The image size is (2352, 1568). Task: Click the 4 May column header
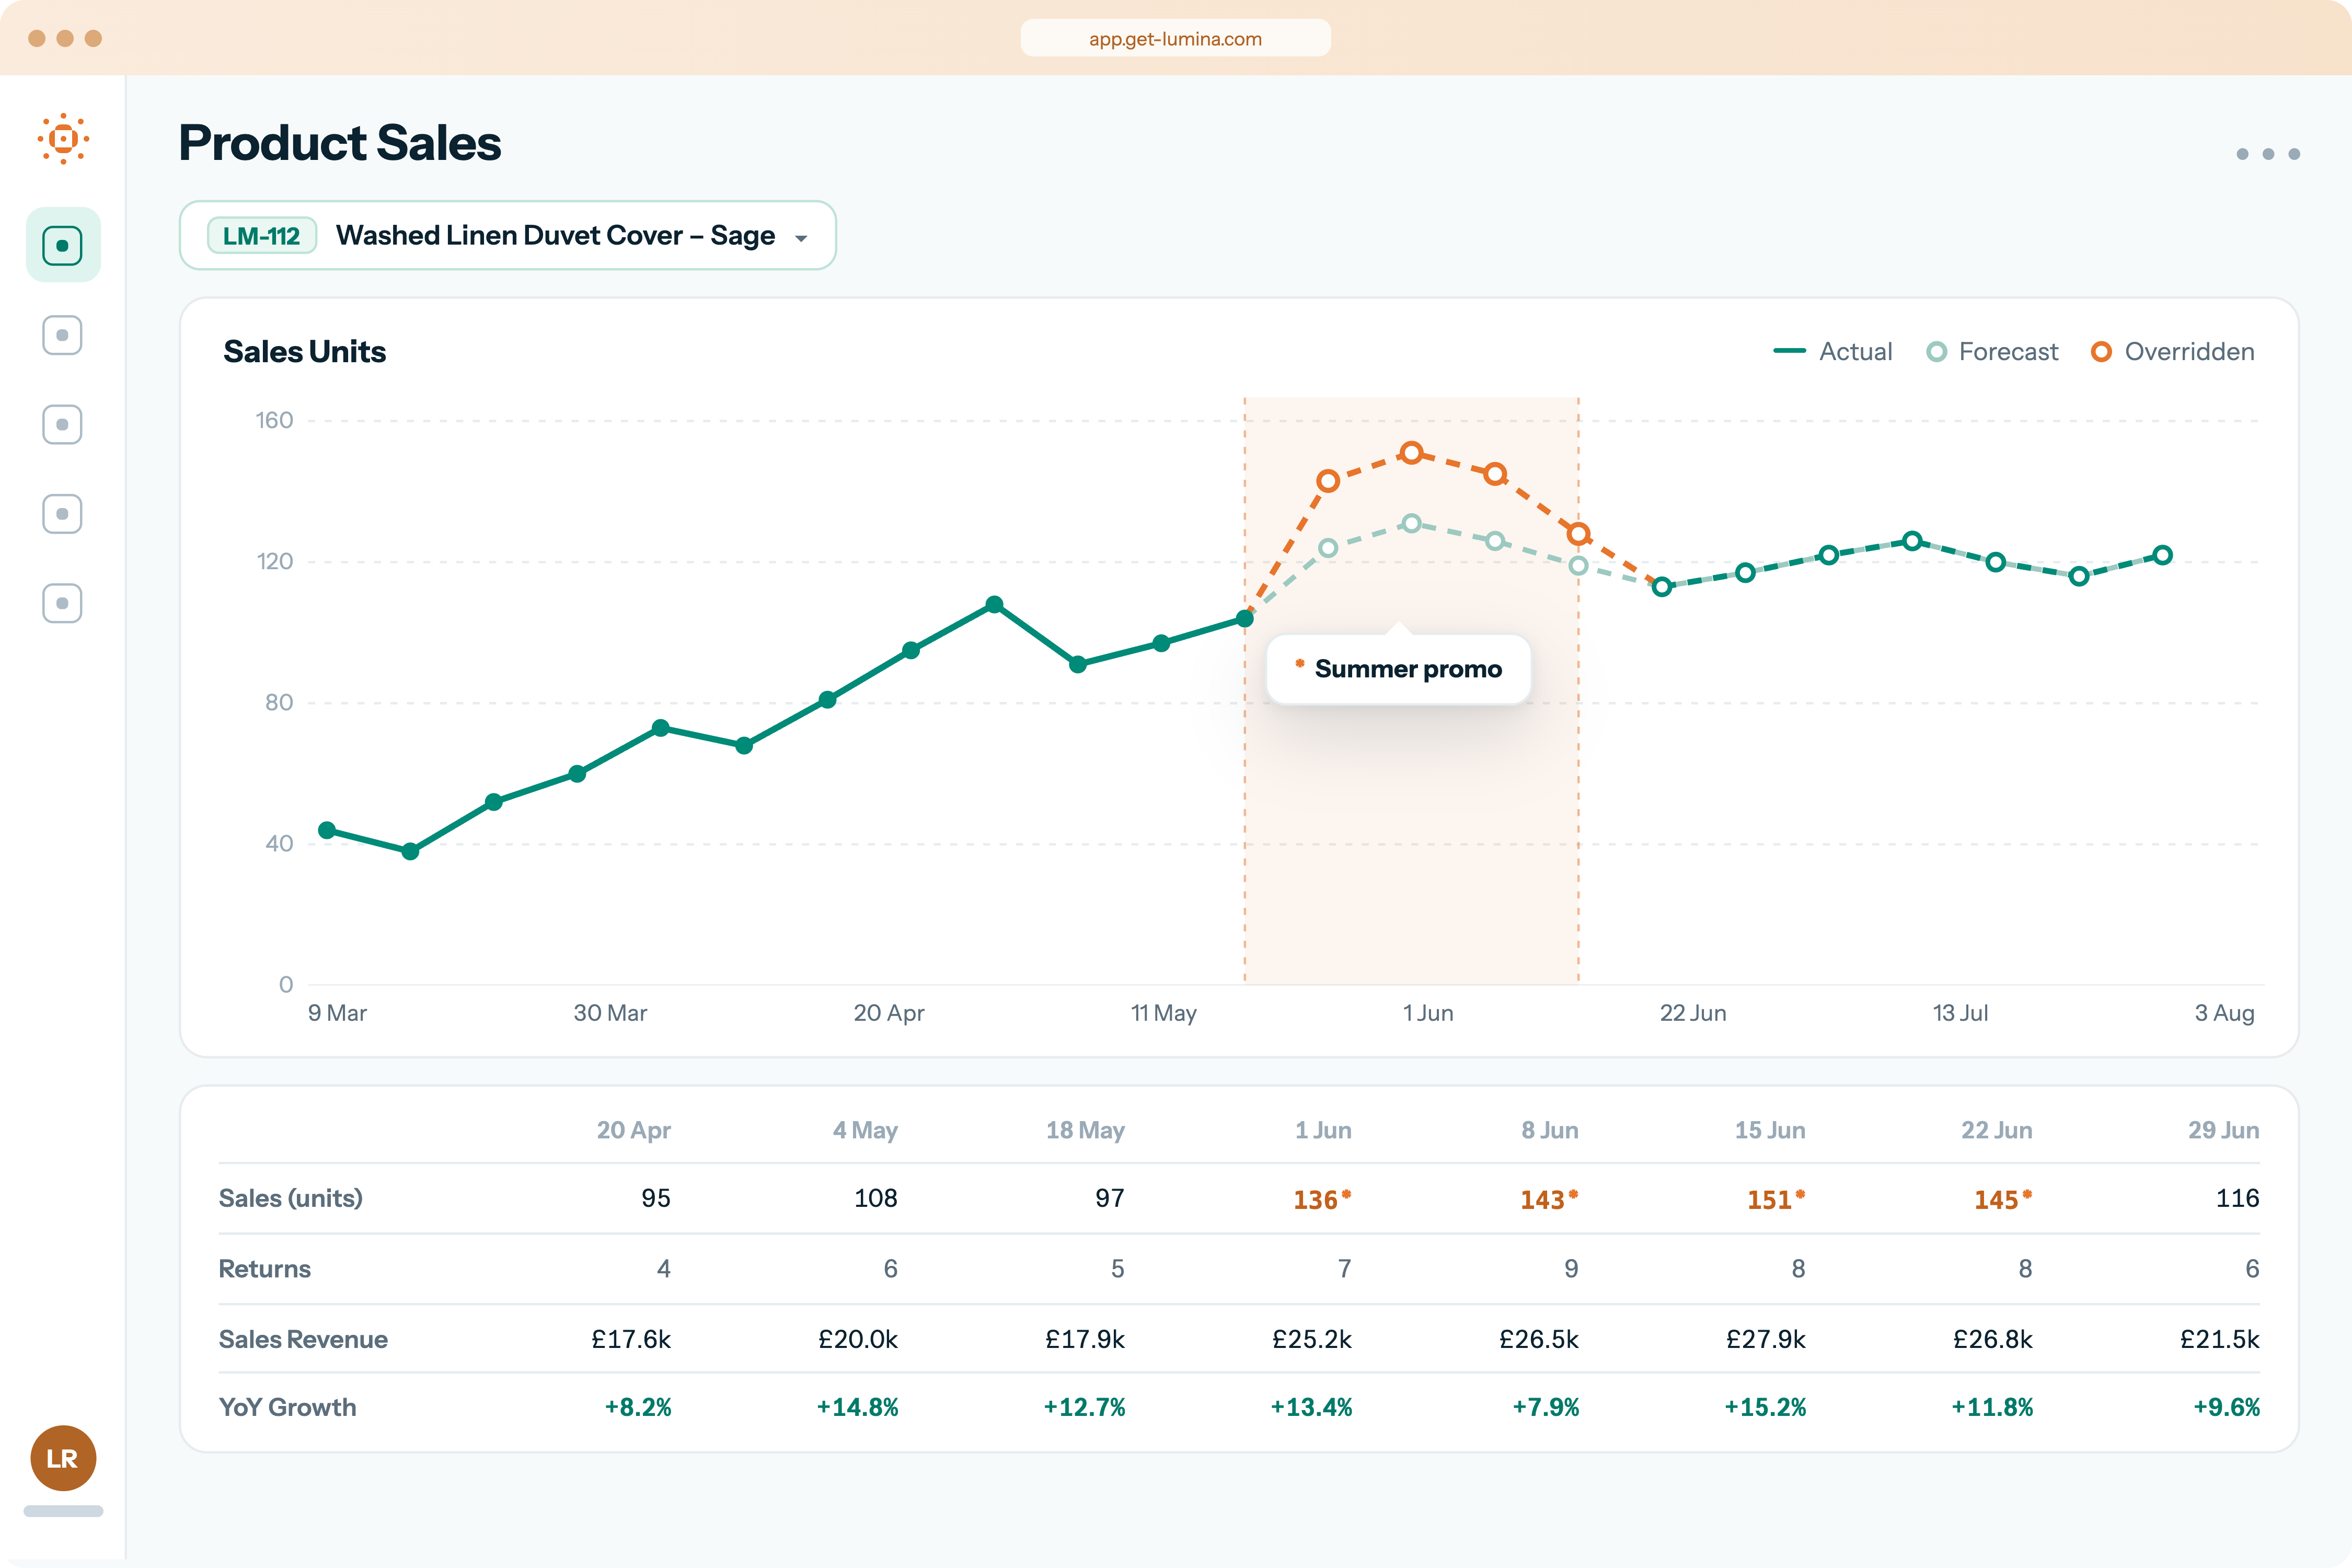point(865,1130)
